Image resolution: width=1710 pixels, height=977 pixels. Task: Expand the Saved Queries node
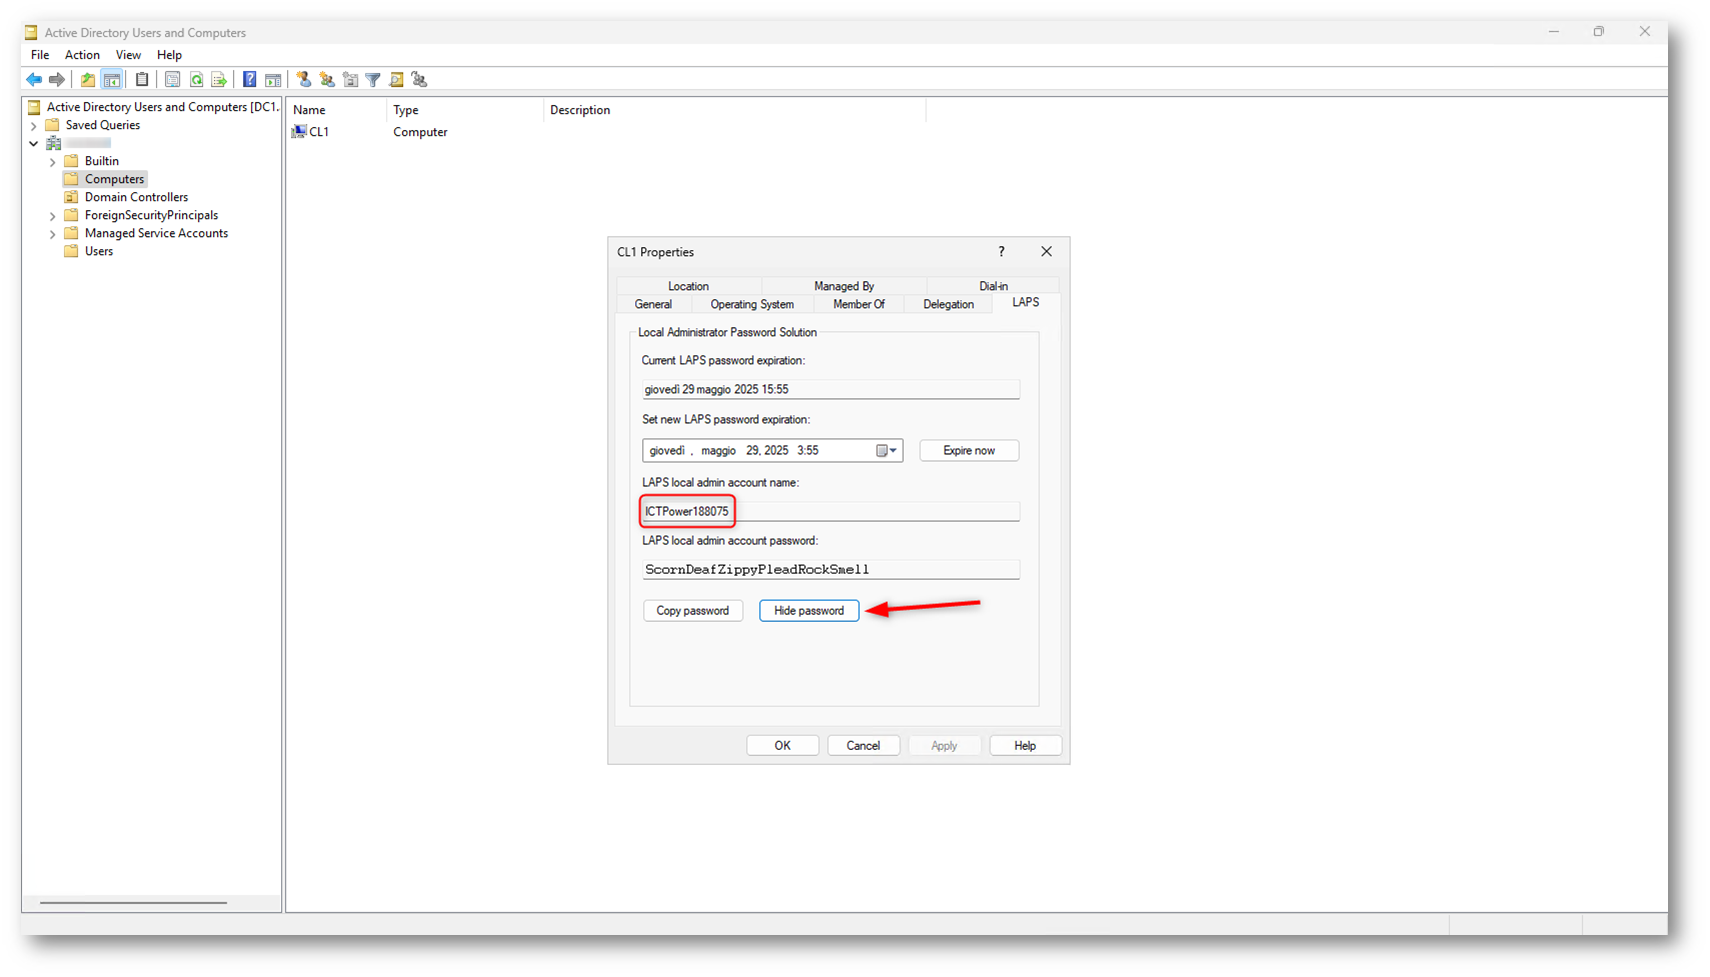[x=34, y=126]
